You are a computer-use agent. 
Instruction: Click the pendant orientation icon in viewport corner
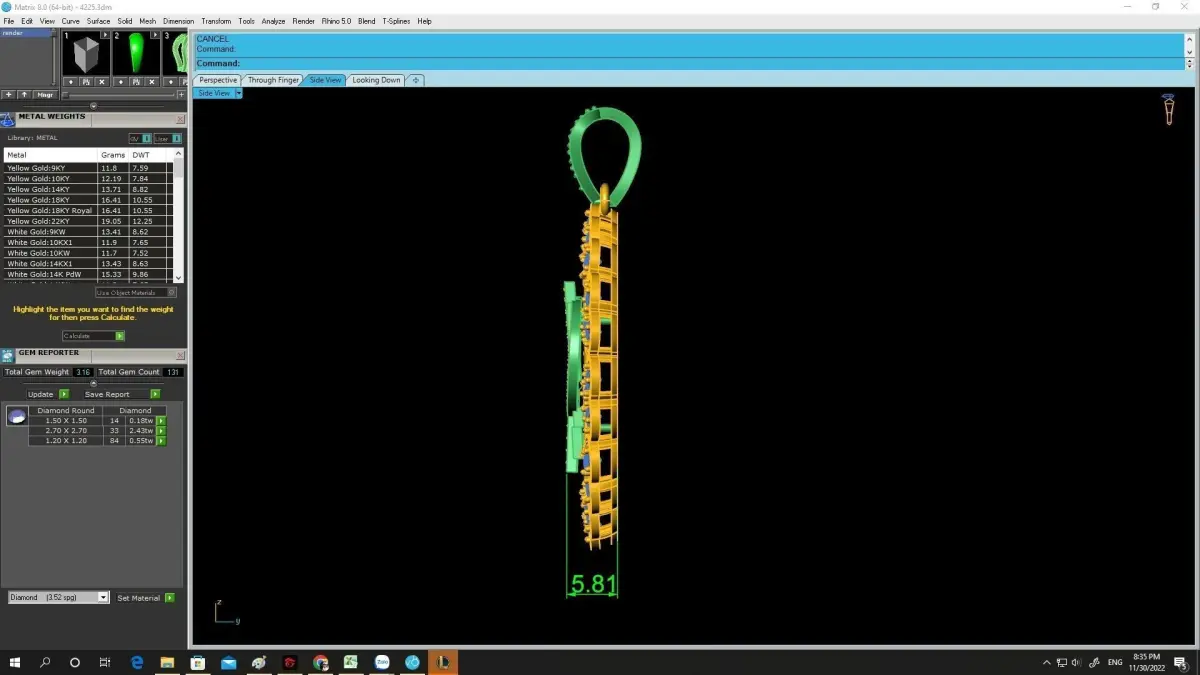click(1168, 109)
